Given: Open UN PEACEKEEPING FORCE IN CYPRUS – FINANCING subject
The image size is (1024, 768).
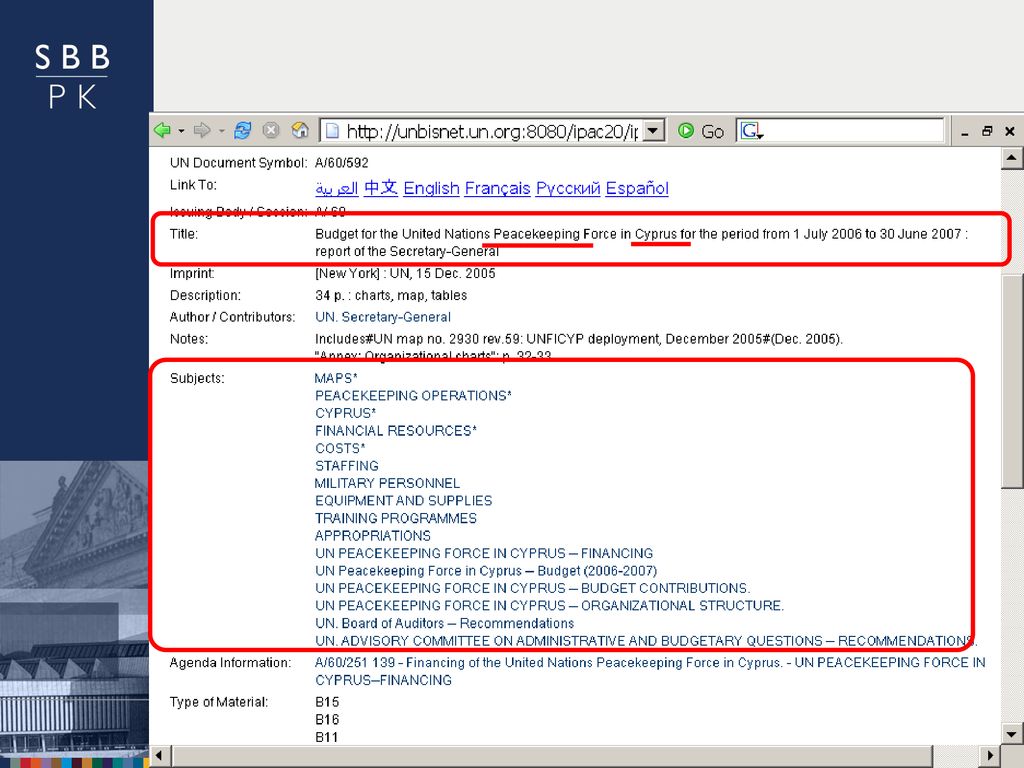Looking at the screenshot, I should [x=484, y=554].
